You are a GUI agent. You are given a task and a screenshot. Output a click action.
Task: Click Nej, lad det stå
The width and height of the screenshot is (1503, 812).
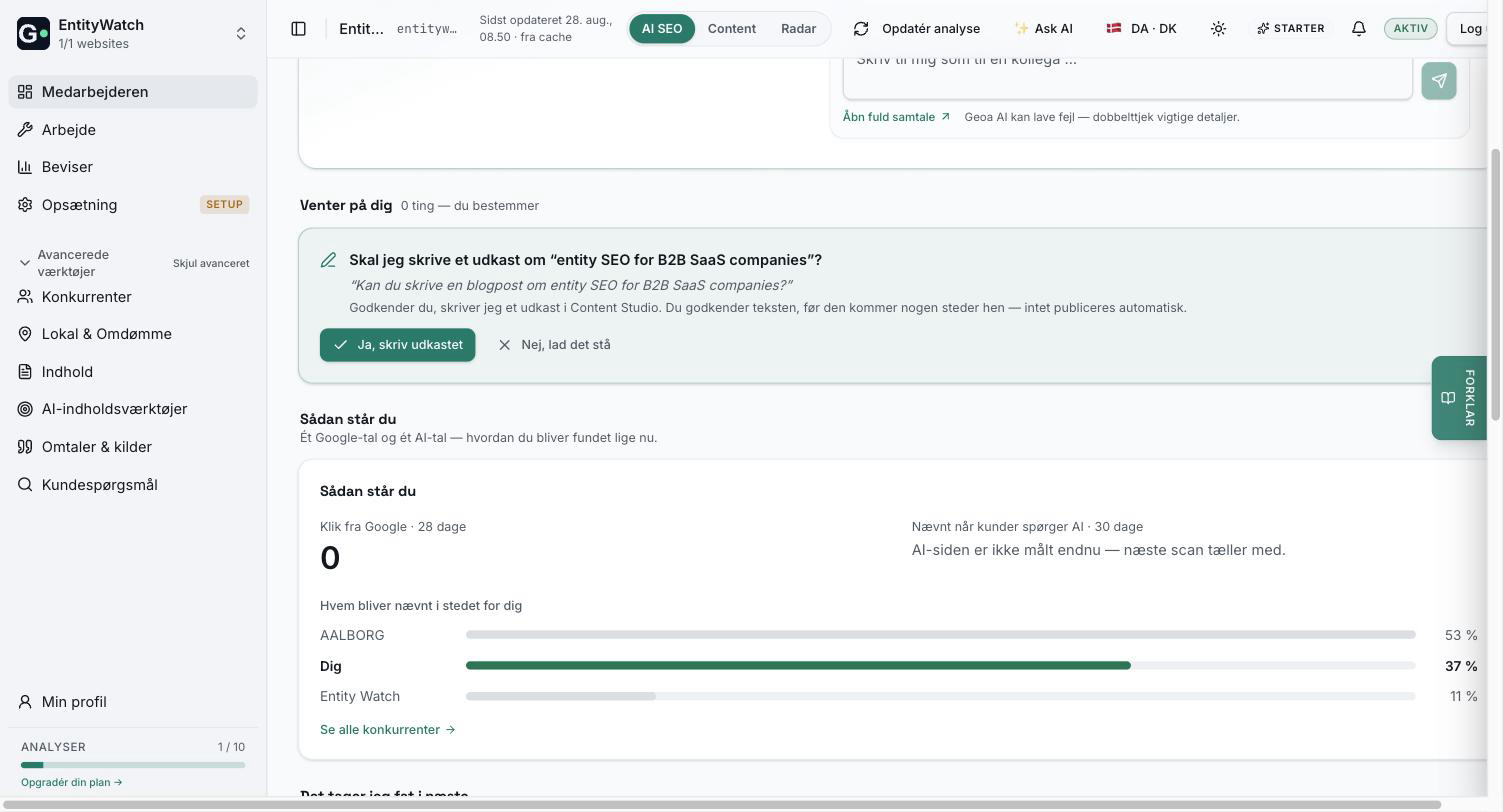554,345
